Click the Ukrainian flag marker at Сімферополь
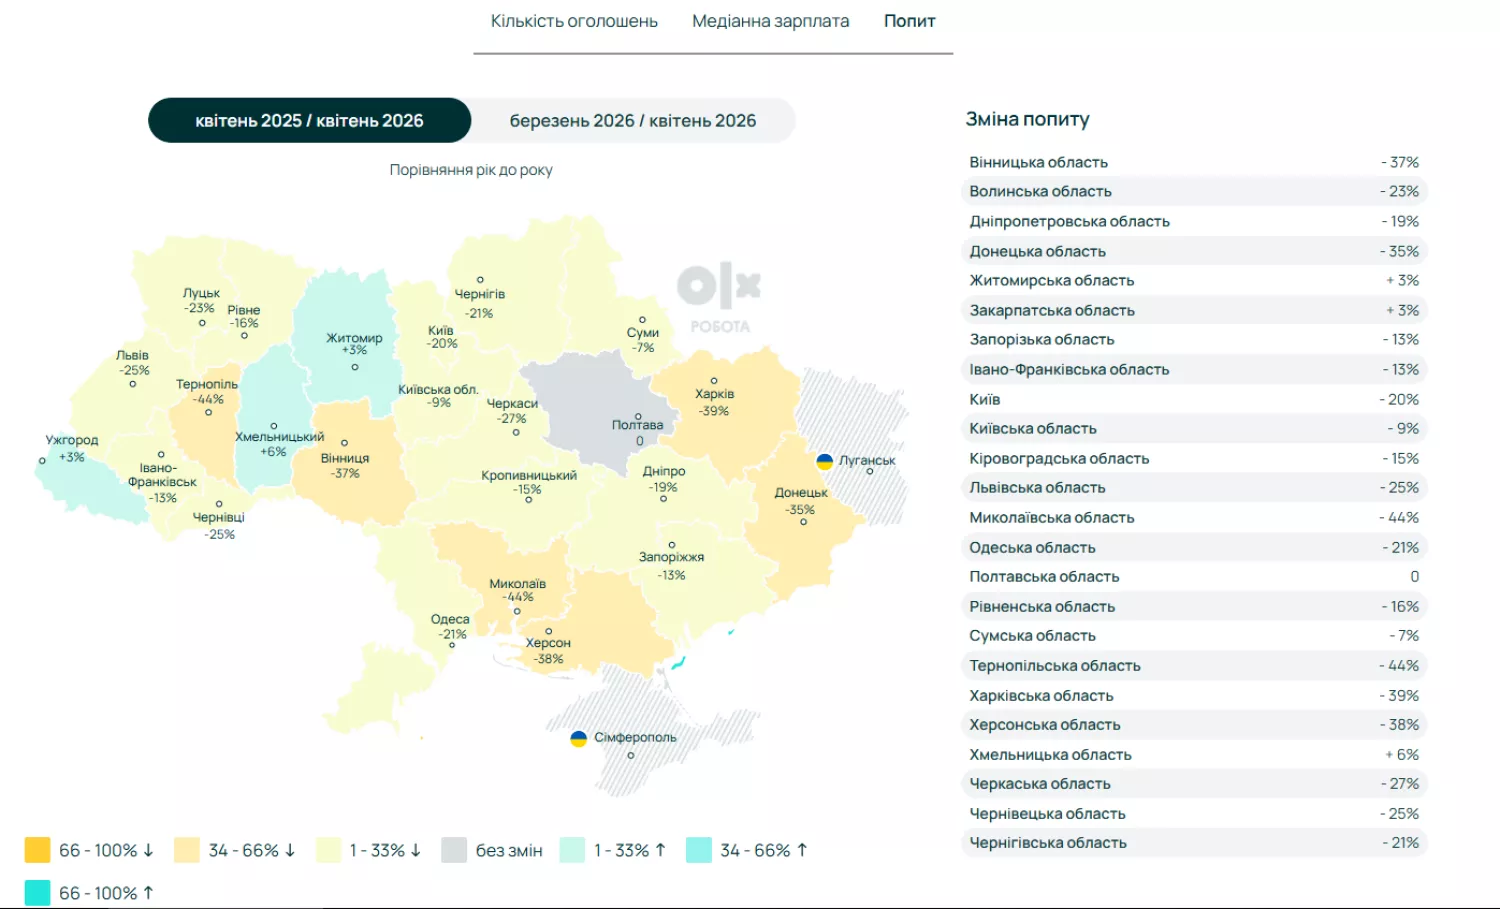The width and height of the screenshot is (1500, 909). point(579,738)
